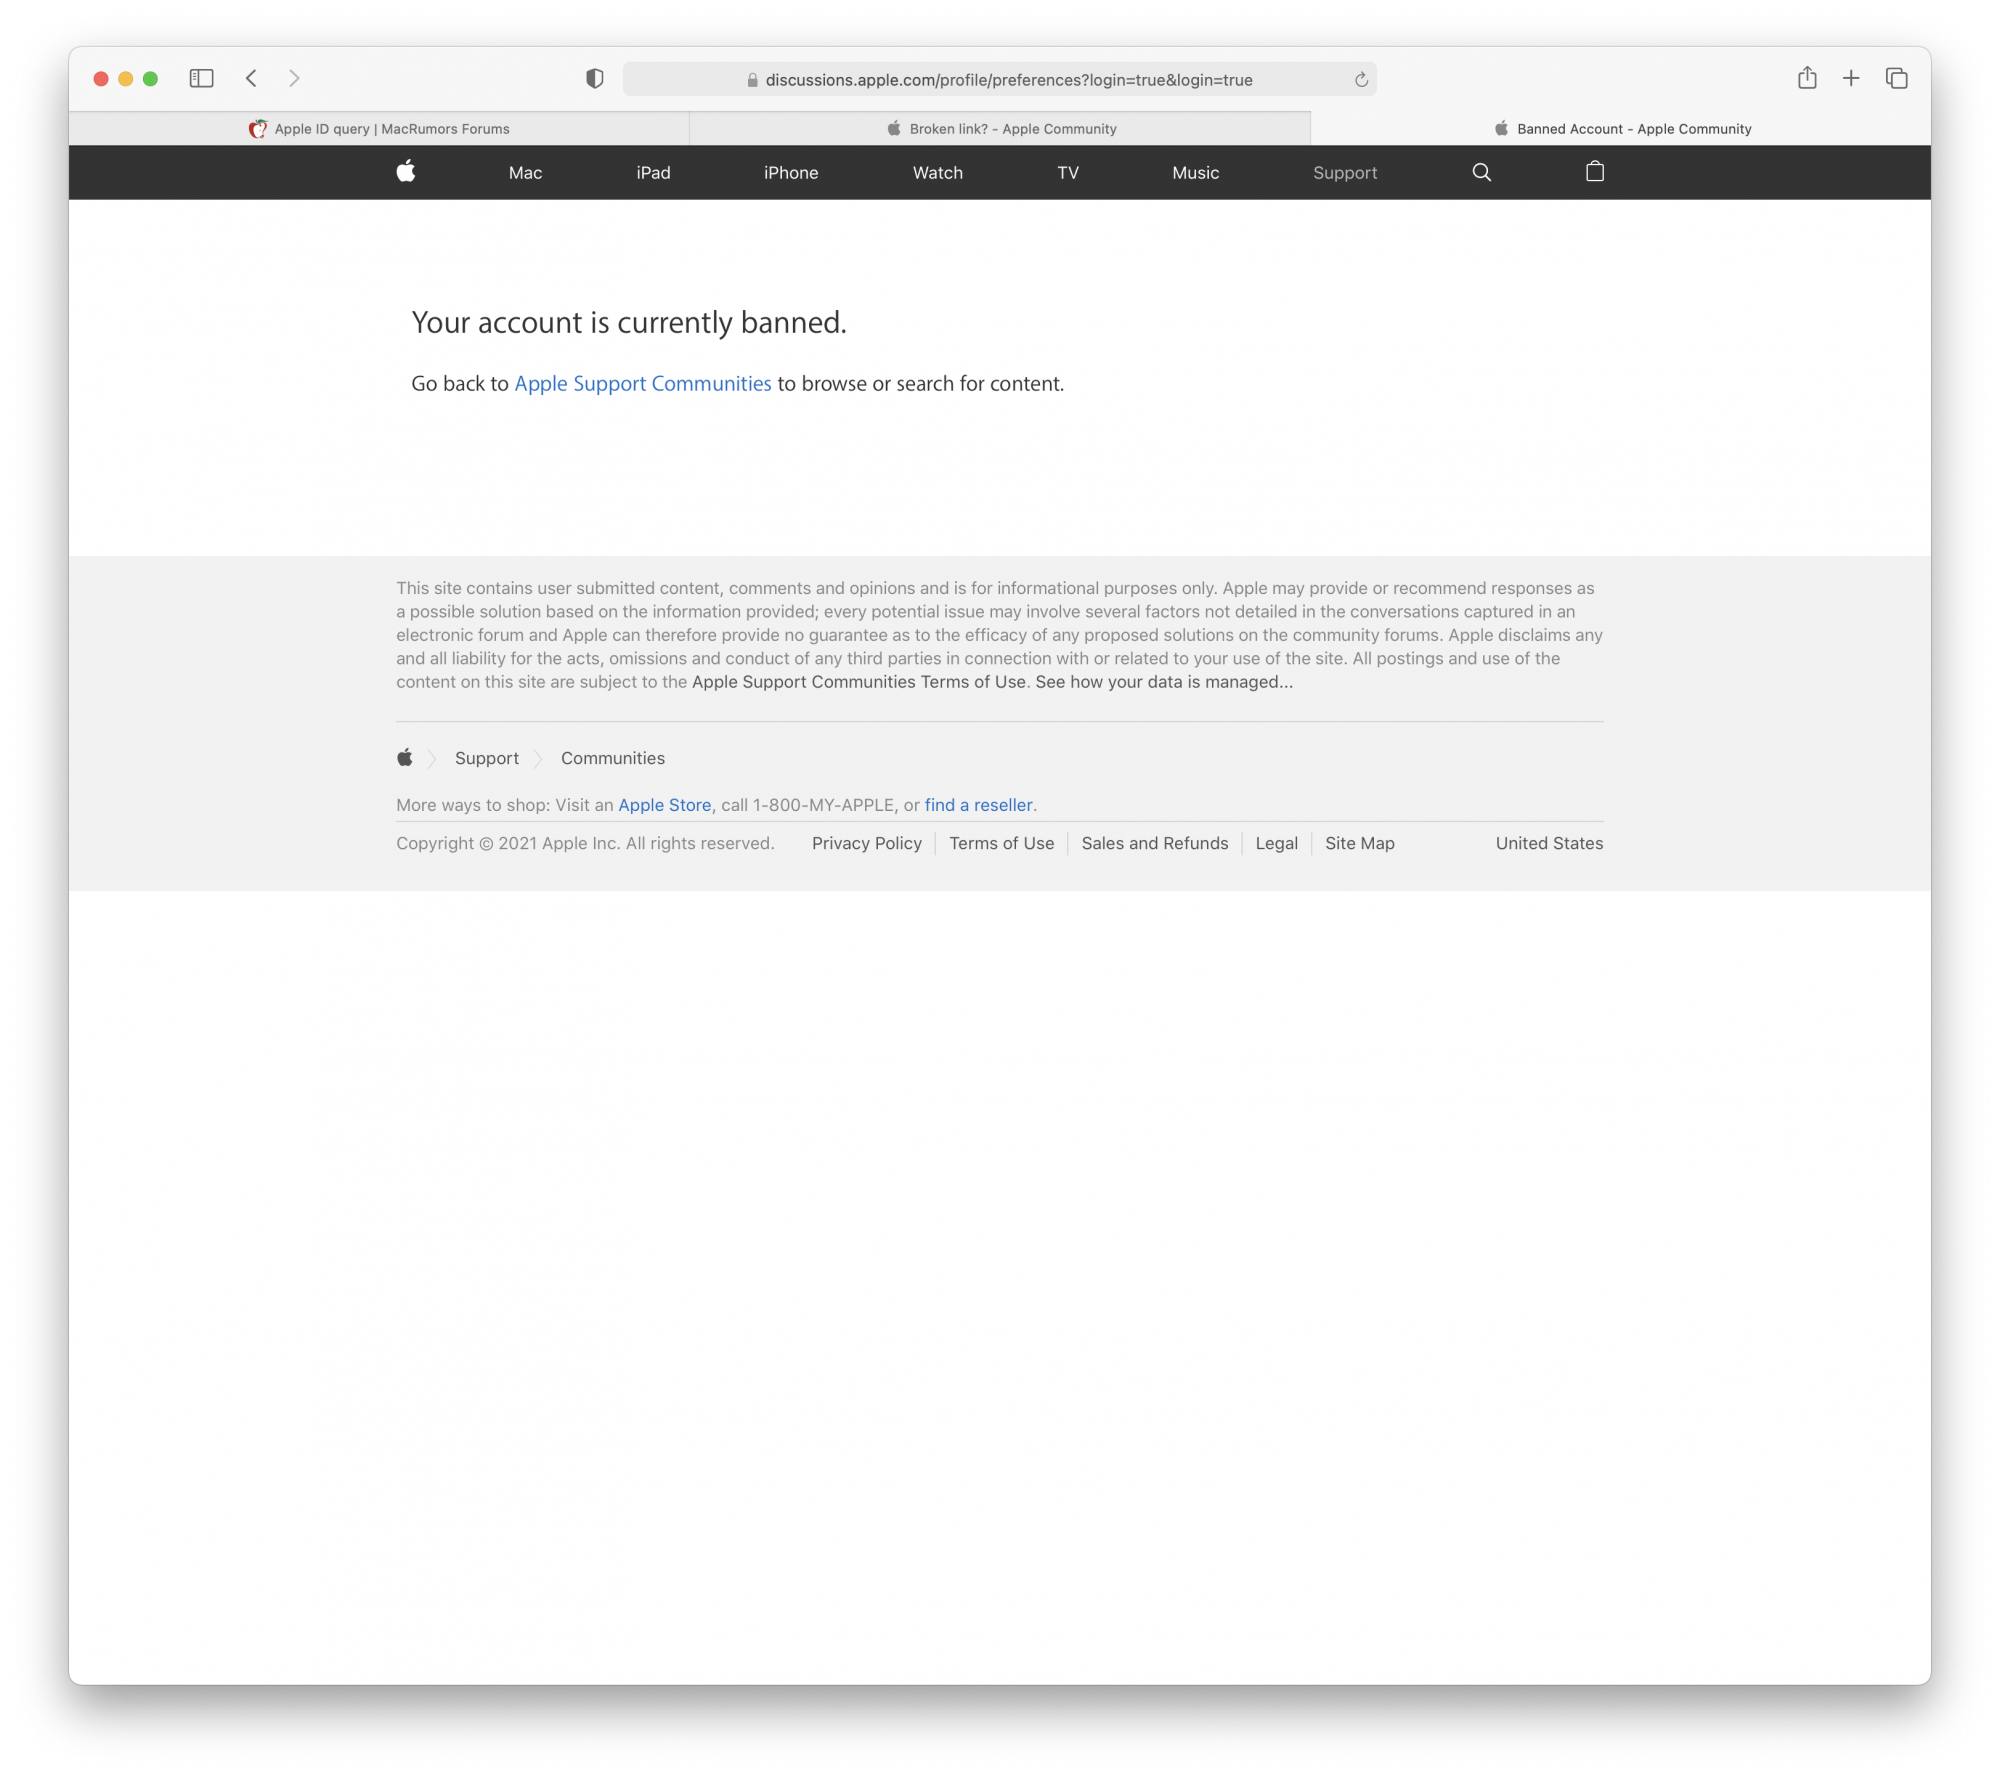Click the lock icon in address bar
This screenshot has width=2000, height=1776.
coord(752,80)
